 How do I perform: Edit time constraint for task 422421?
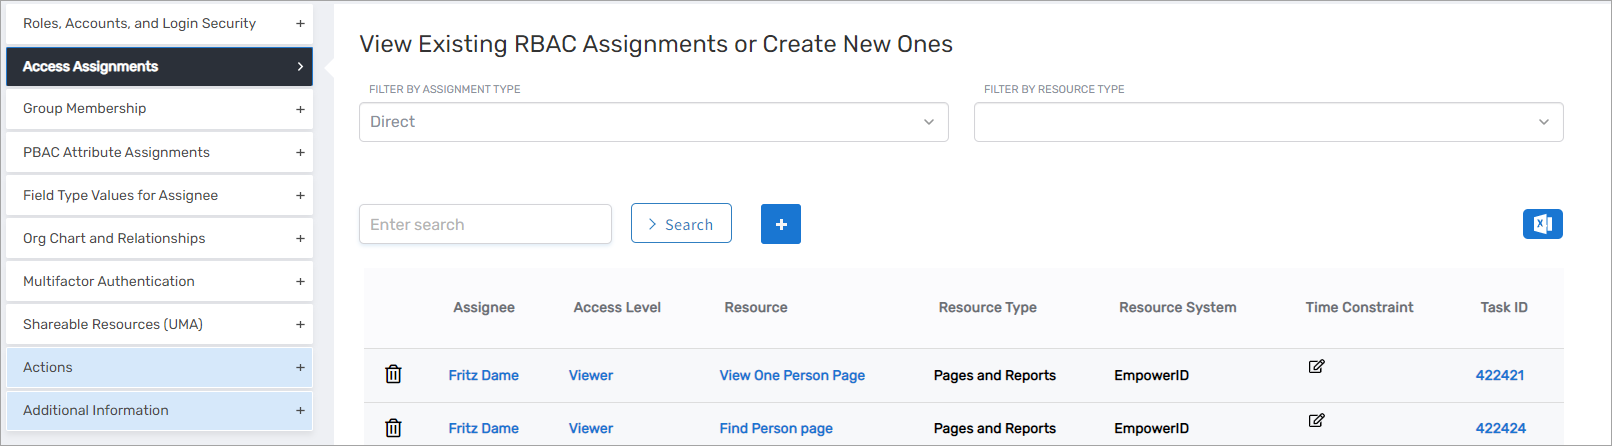point(1316,367)
